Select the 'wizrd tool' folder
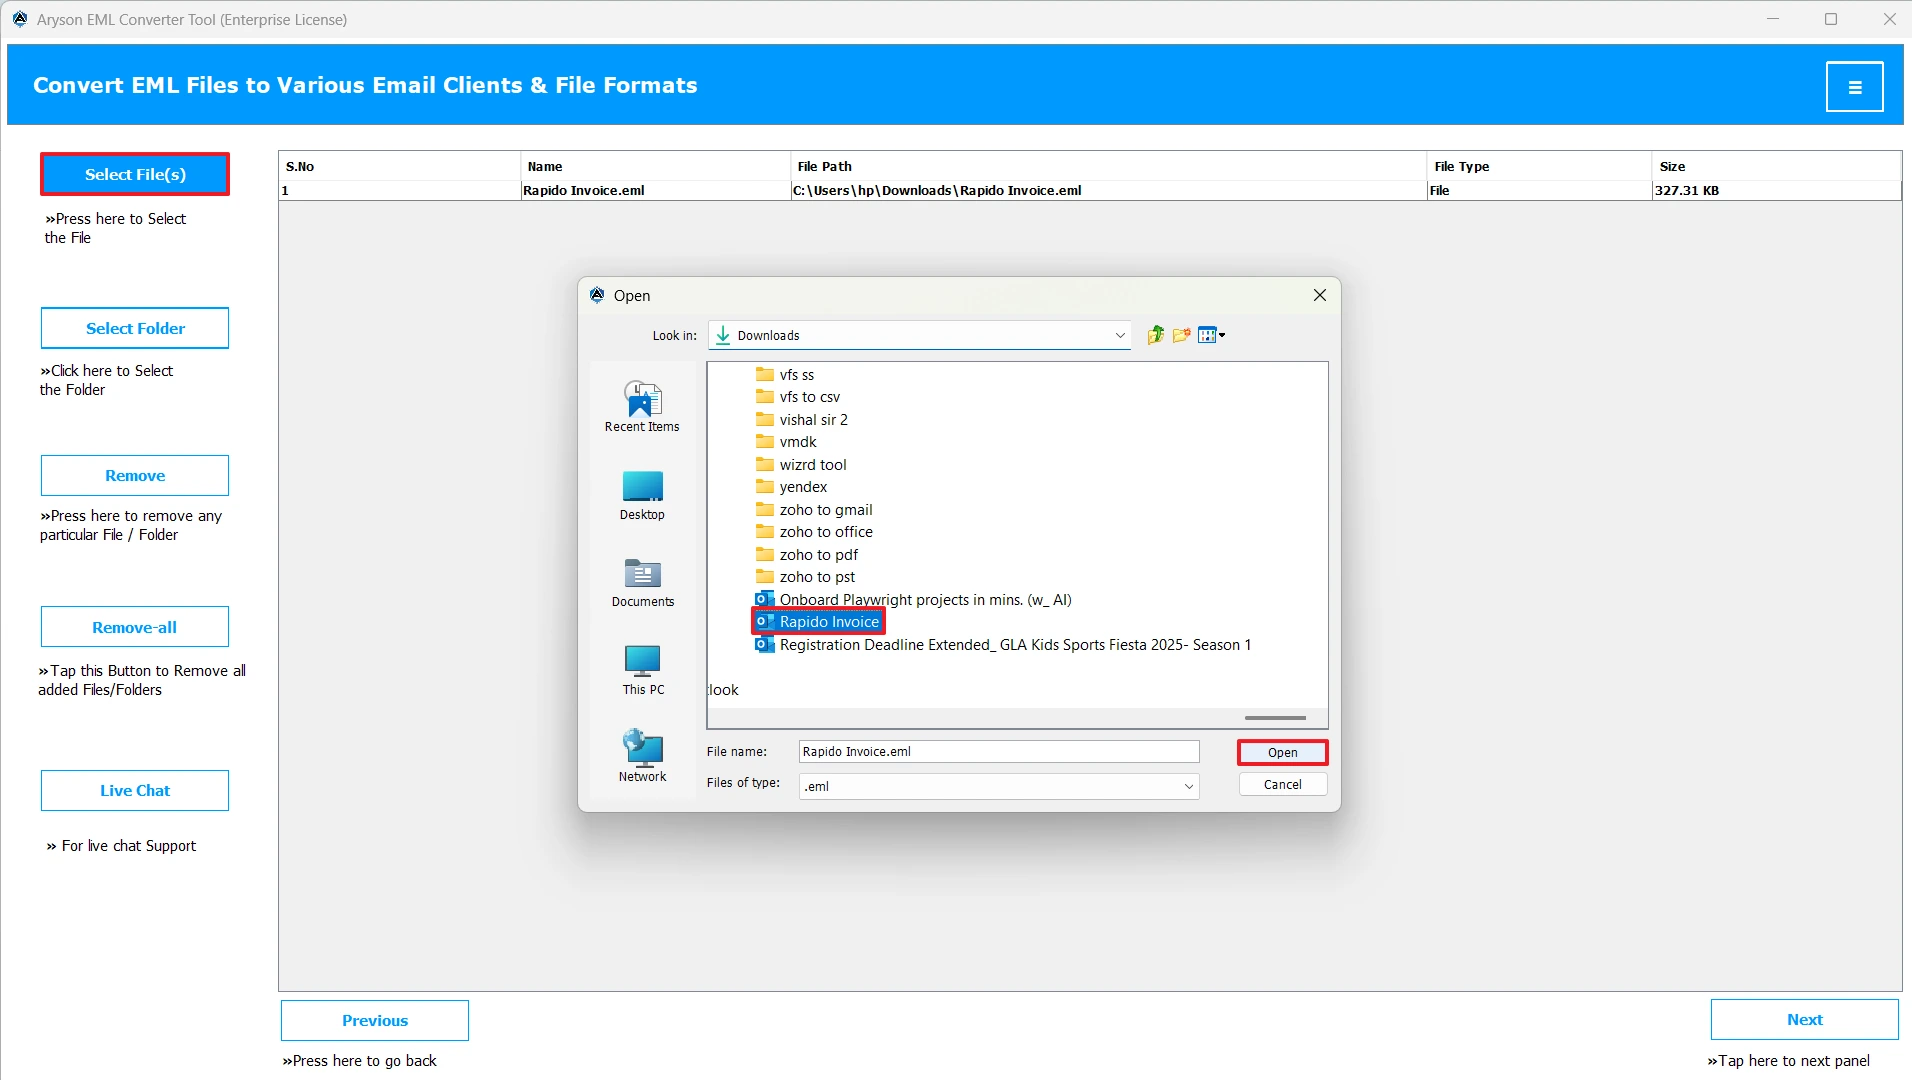1912x1080 pixels. click(801, 465)
